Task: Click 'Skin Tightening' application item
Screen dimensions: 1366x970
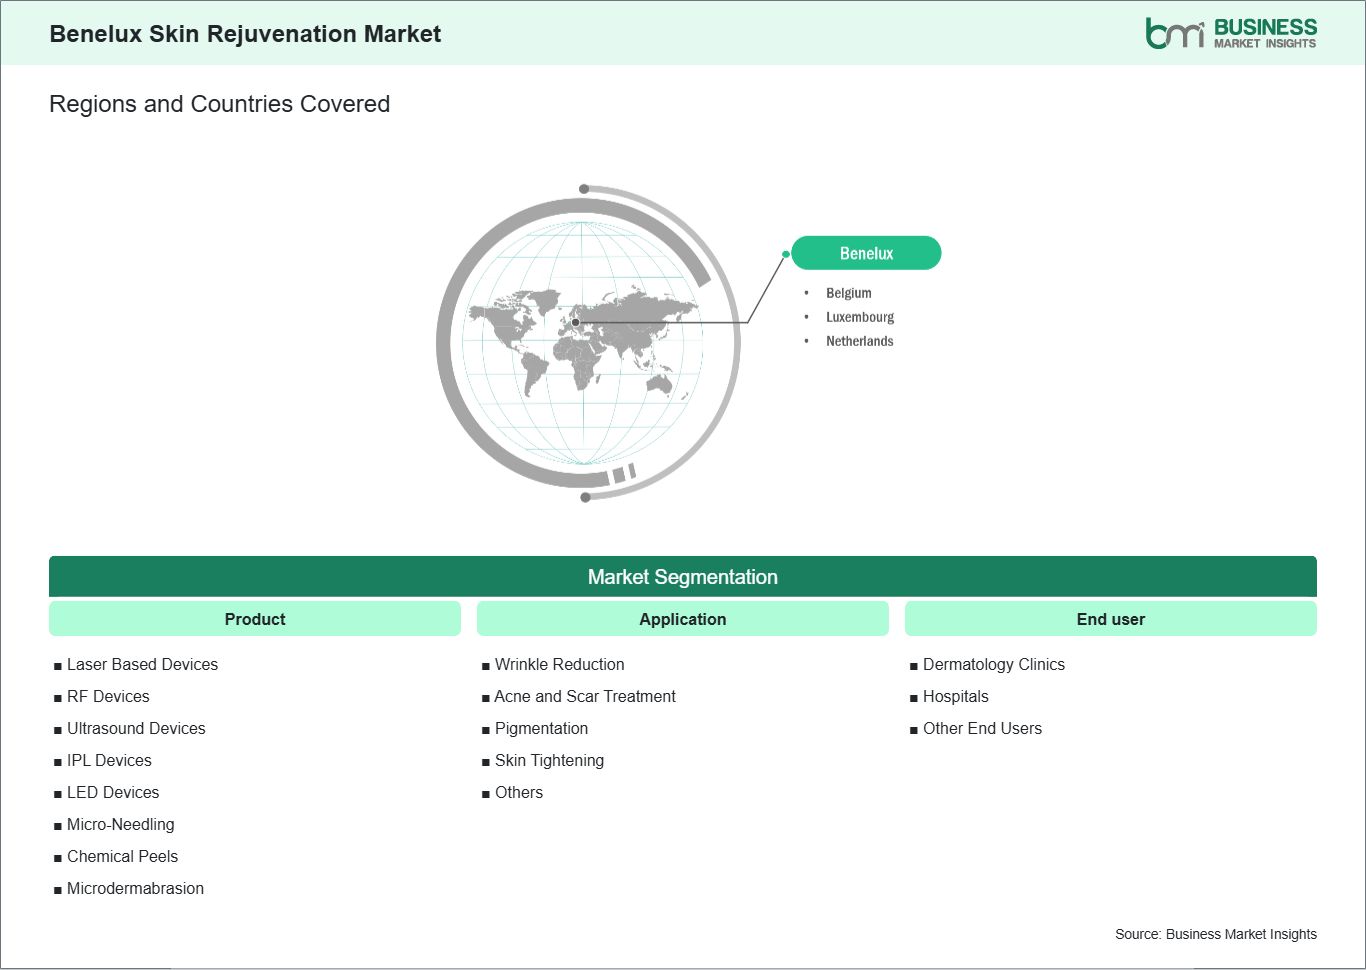Action: [549, 760]
